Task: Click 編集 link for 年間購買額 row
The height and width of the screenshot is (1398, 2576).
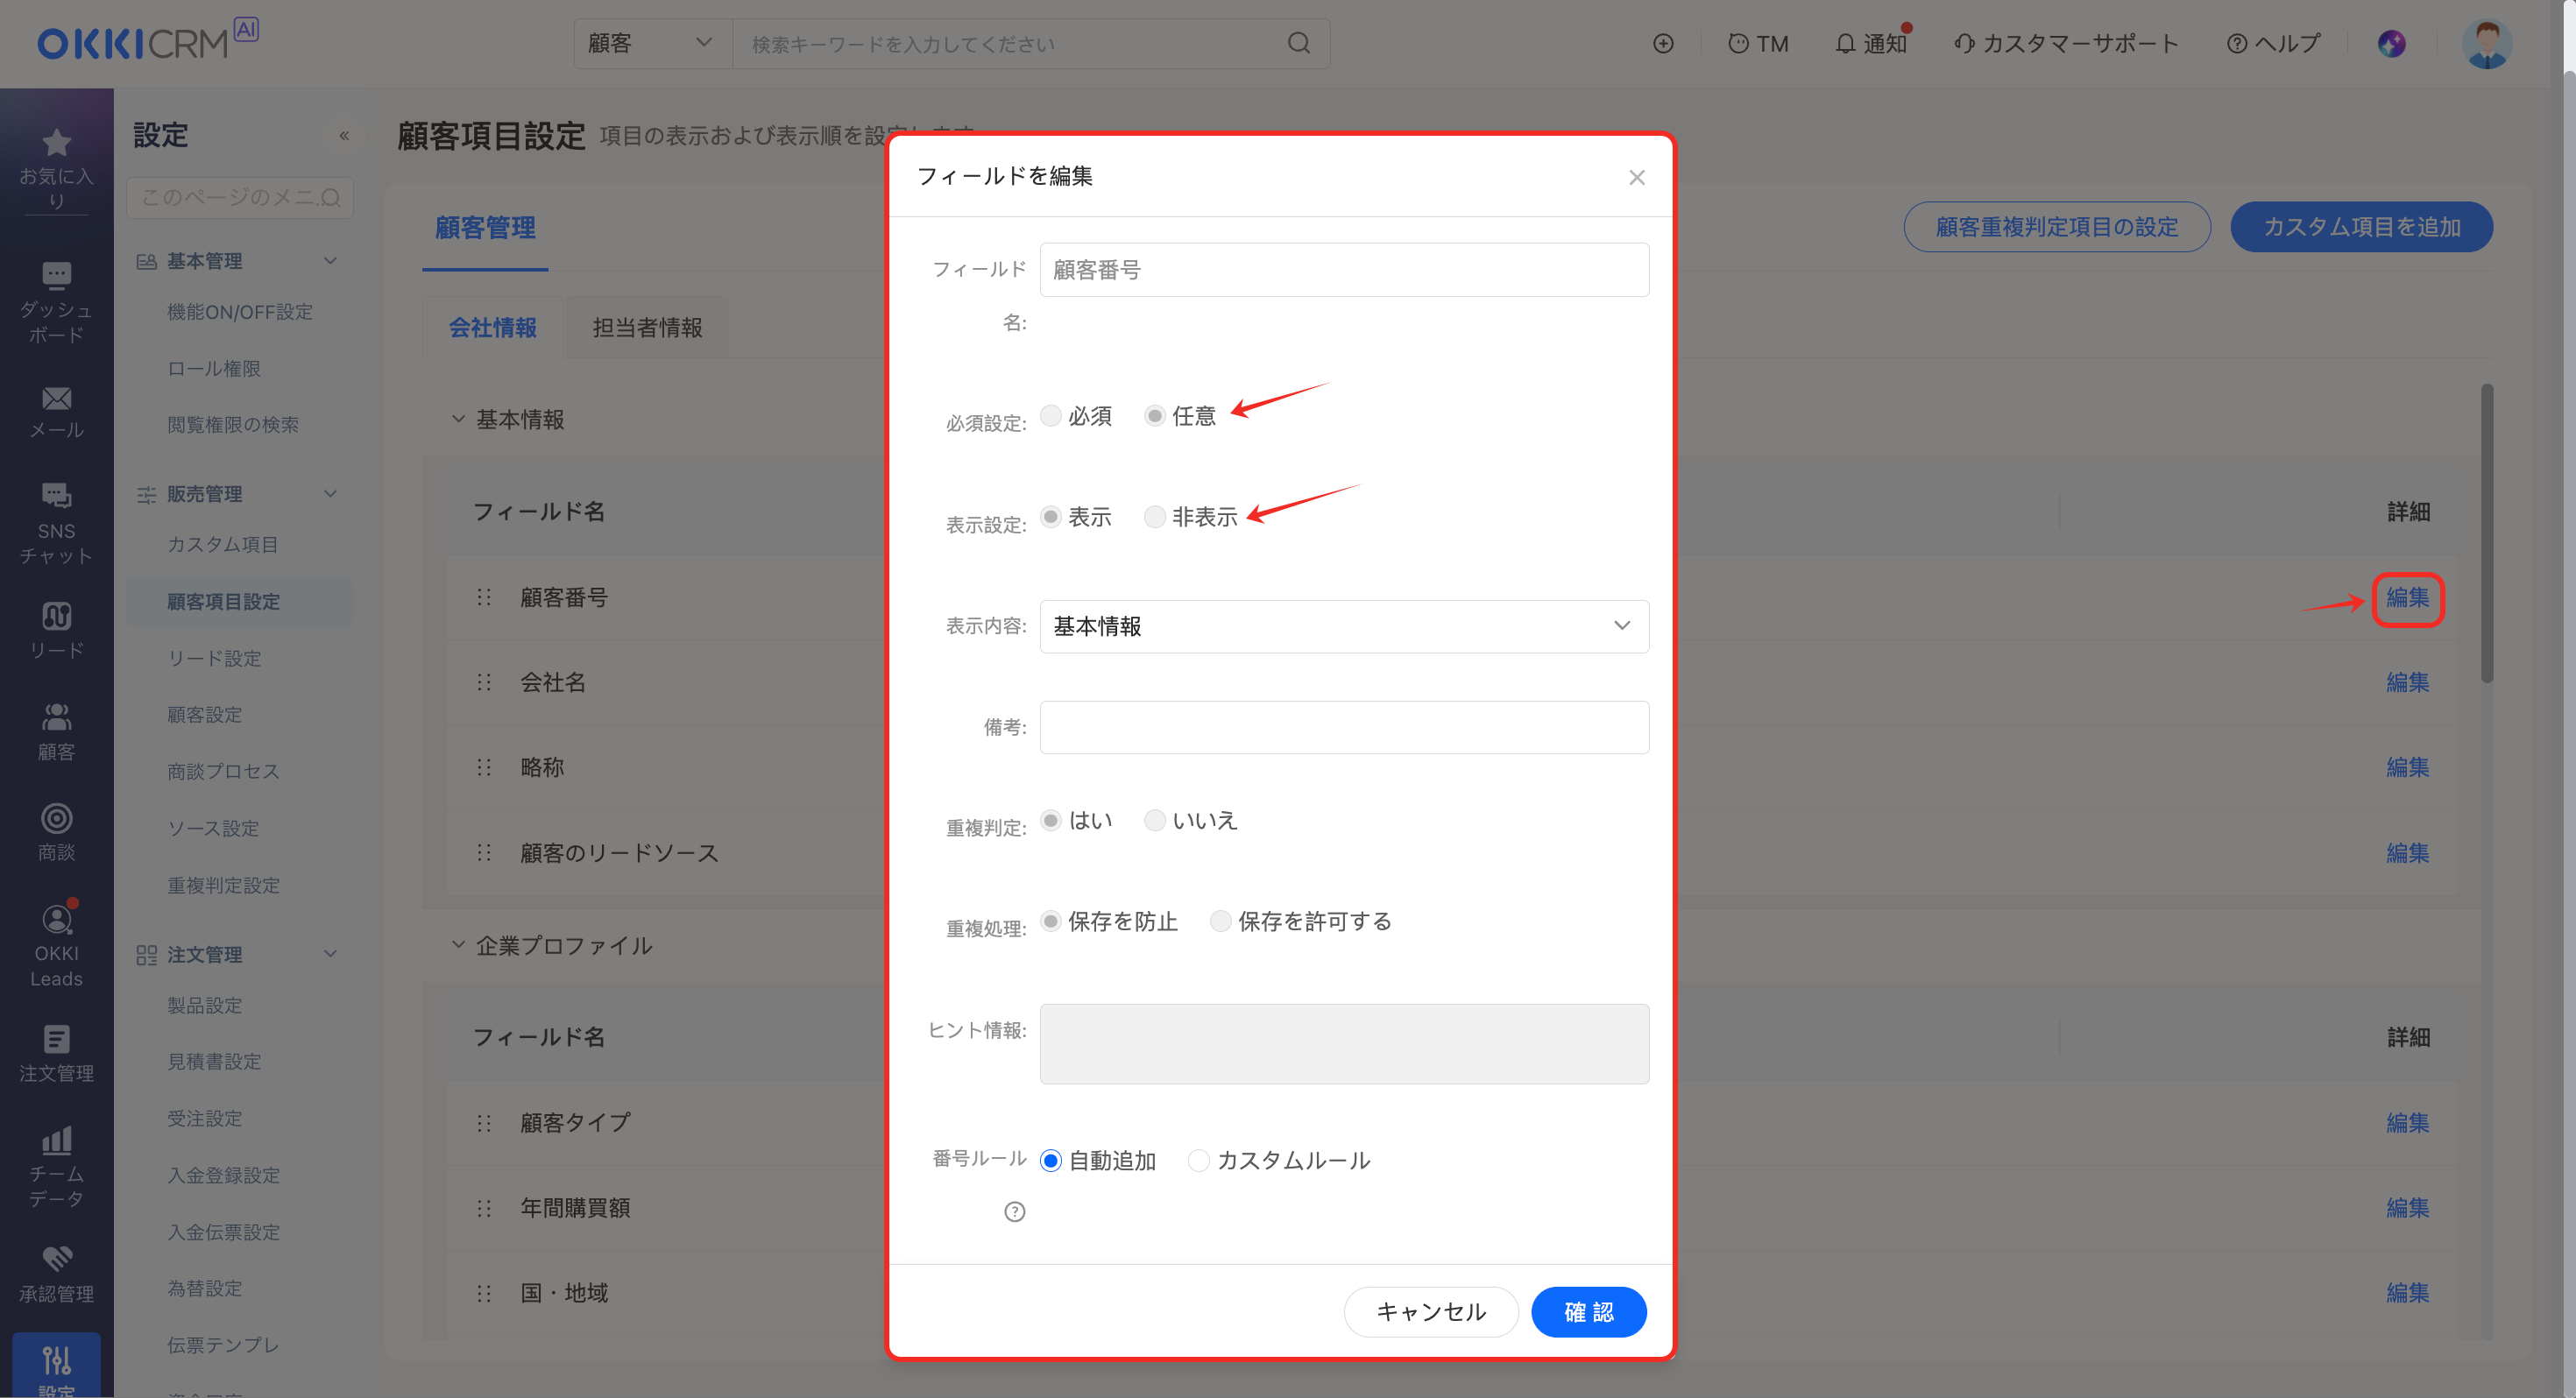Action: (x=2407, y=1207)
